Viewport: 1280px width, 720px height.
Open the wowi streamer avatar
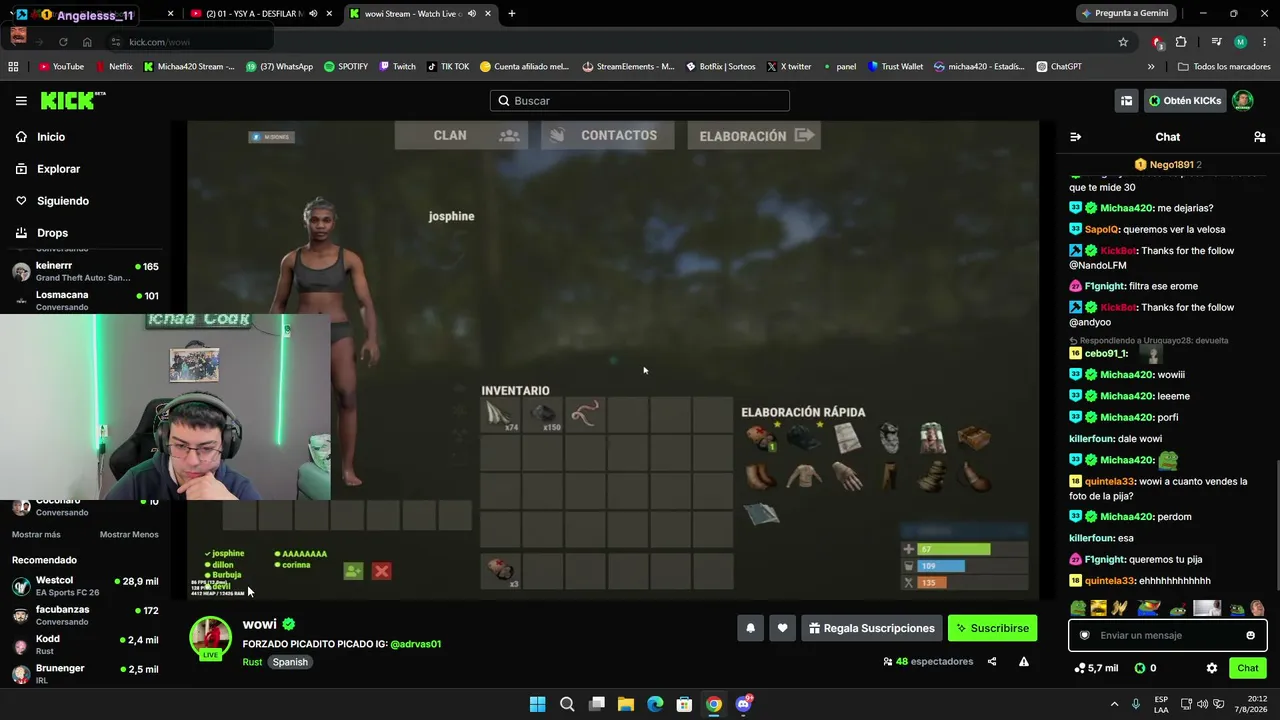210,638
